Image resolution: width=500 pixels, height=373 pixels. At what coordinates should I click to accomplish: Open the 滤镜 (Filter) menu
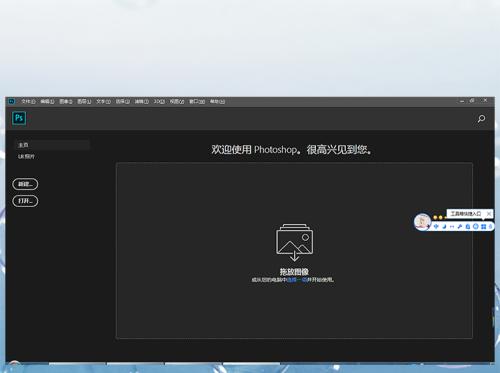coord(141,101)
